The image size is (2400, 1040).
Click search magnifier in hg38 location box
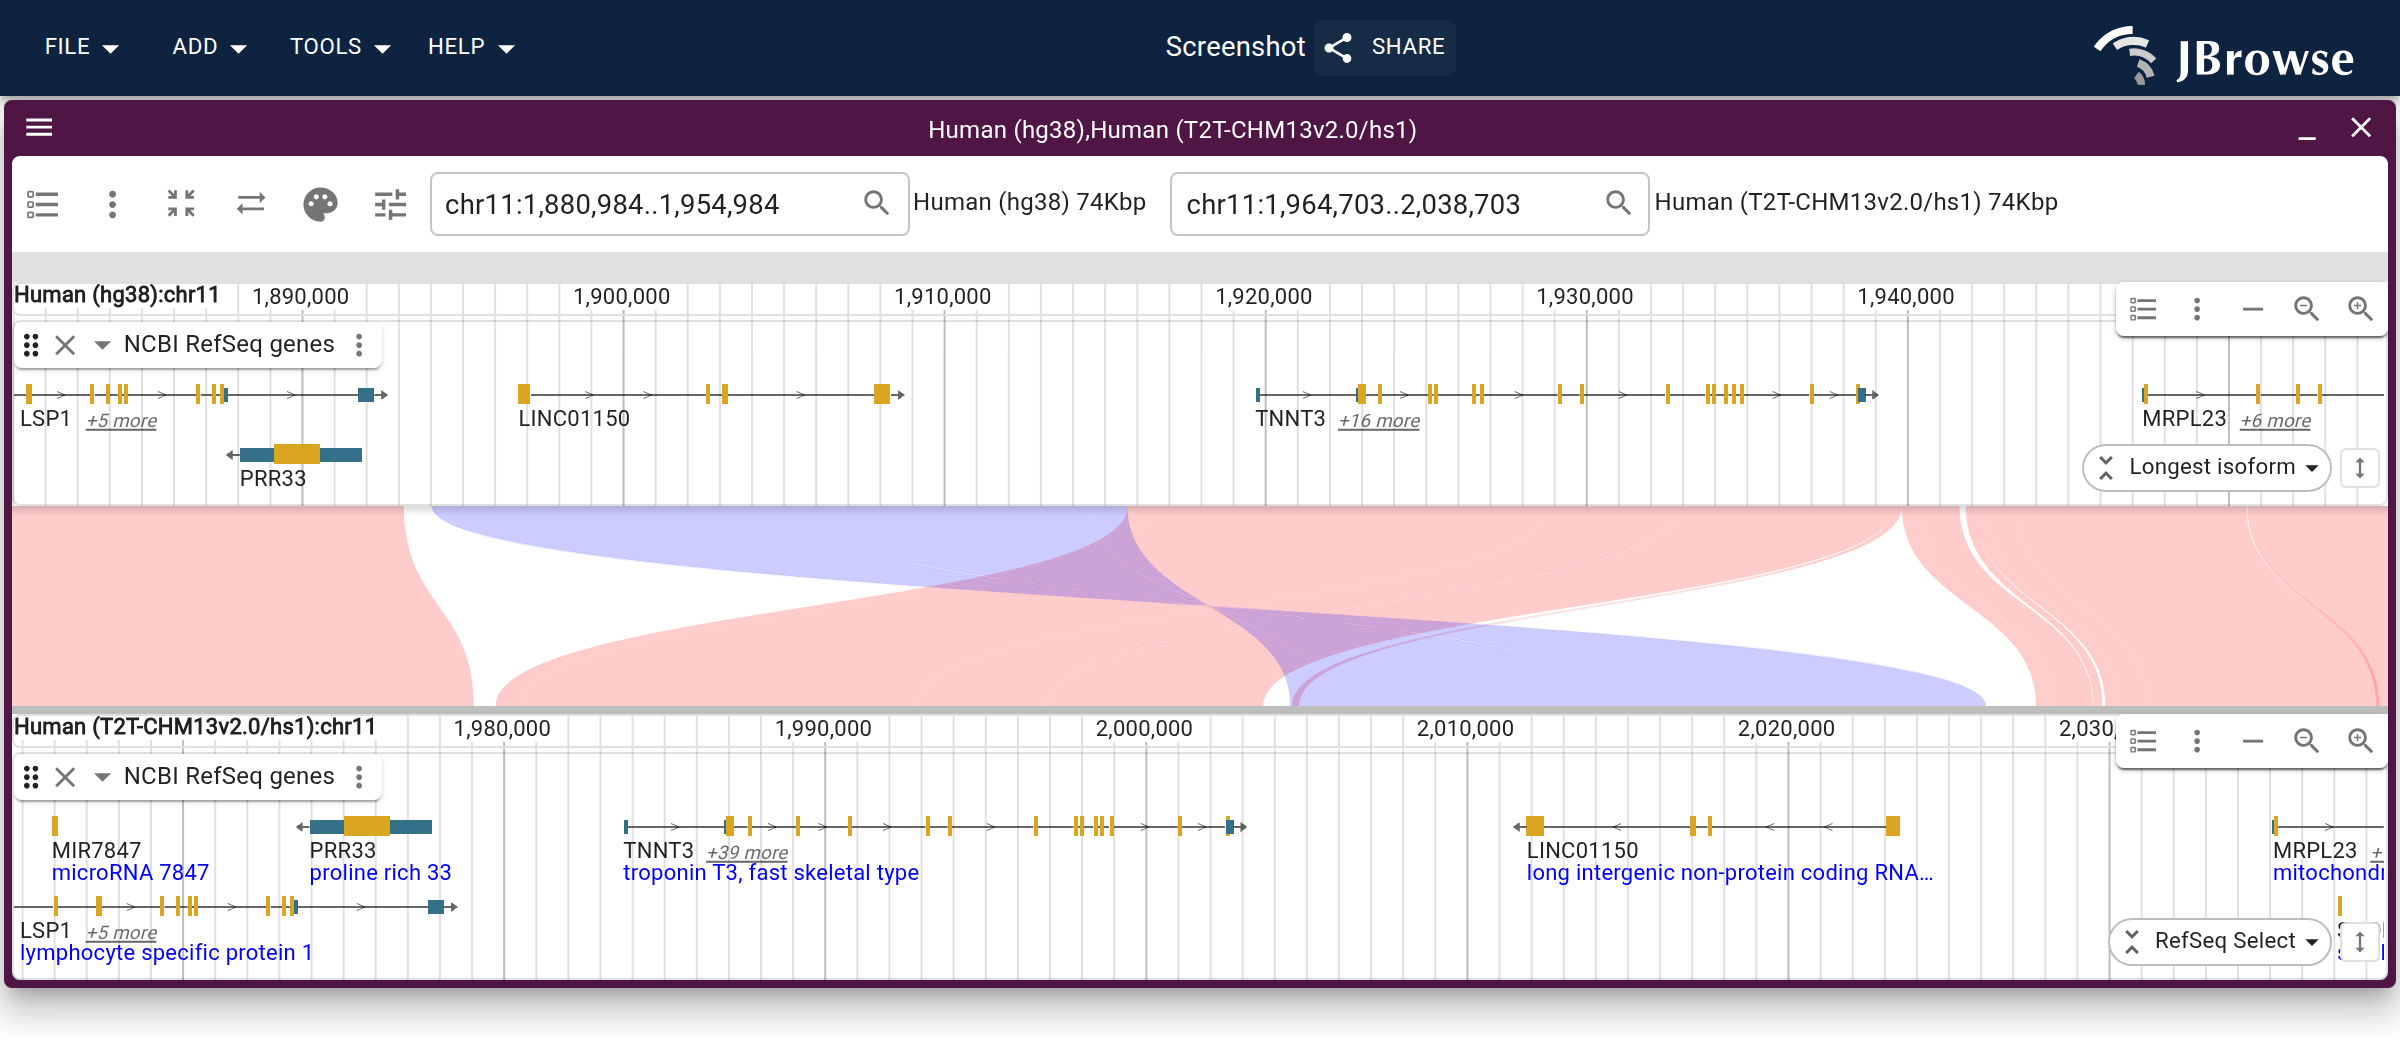pyautogui.click(x=876, y=203)
